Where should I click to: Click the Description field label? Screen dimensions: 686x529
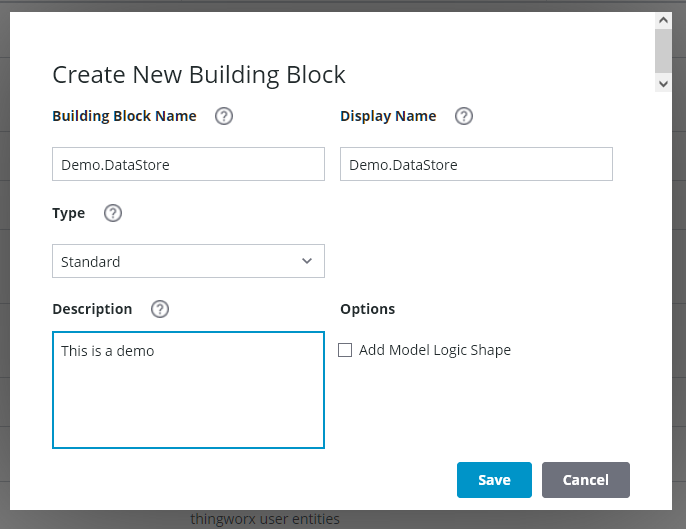tap(92, 309)
